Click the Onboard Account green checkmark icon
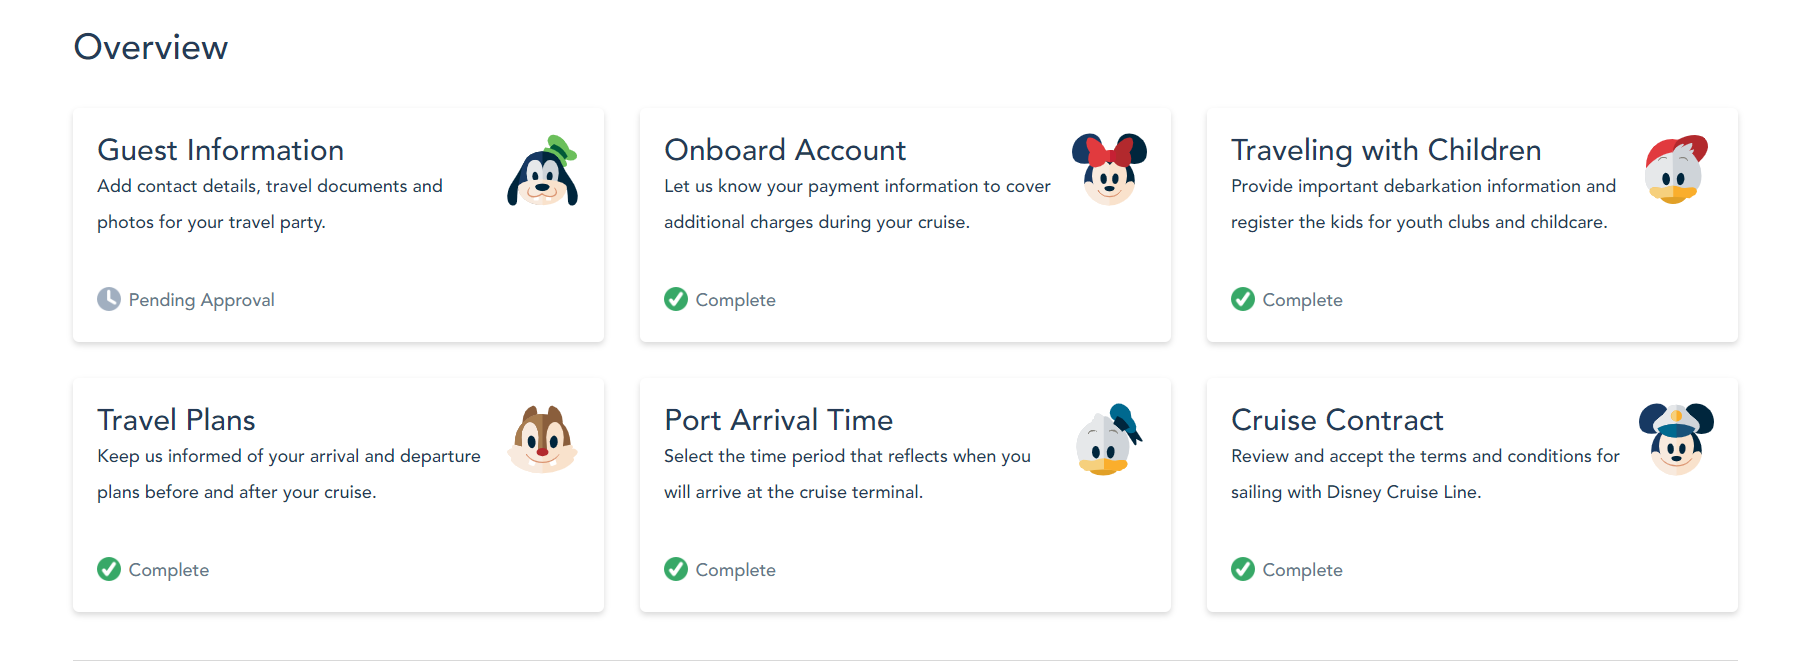The height and width of the screenshot is (668, 1820). [676, 299]
